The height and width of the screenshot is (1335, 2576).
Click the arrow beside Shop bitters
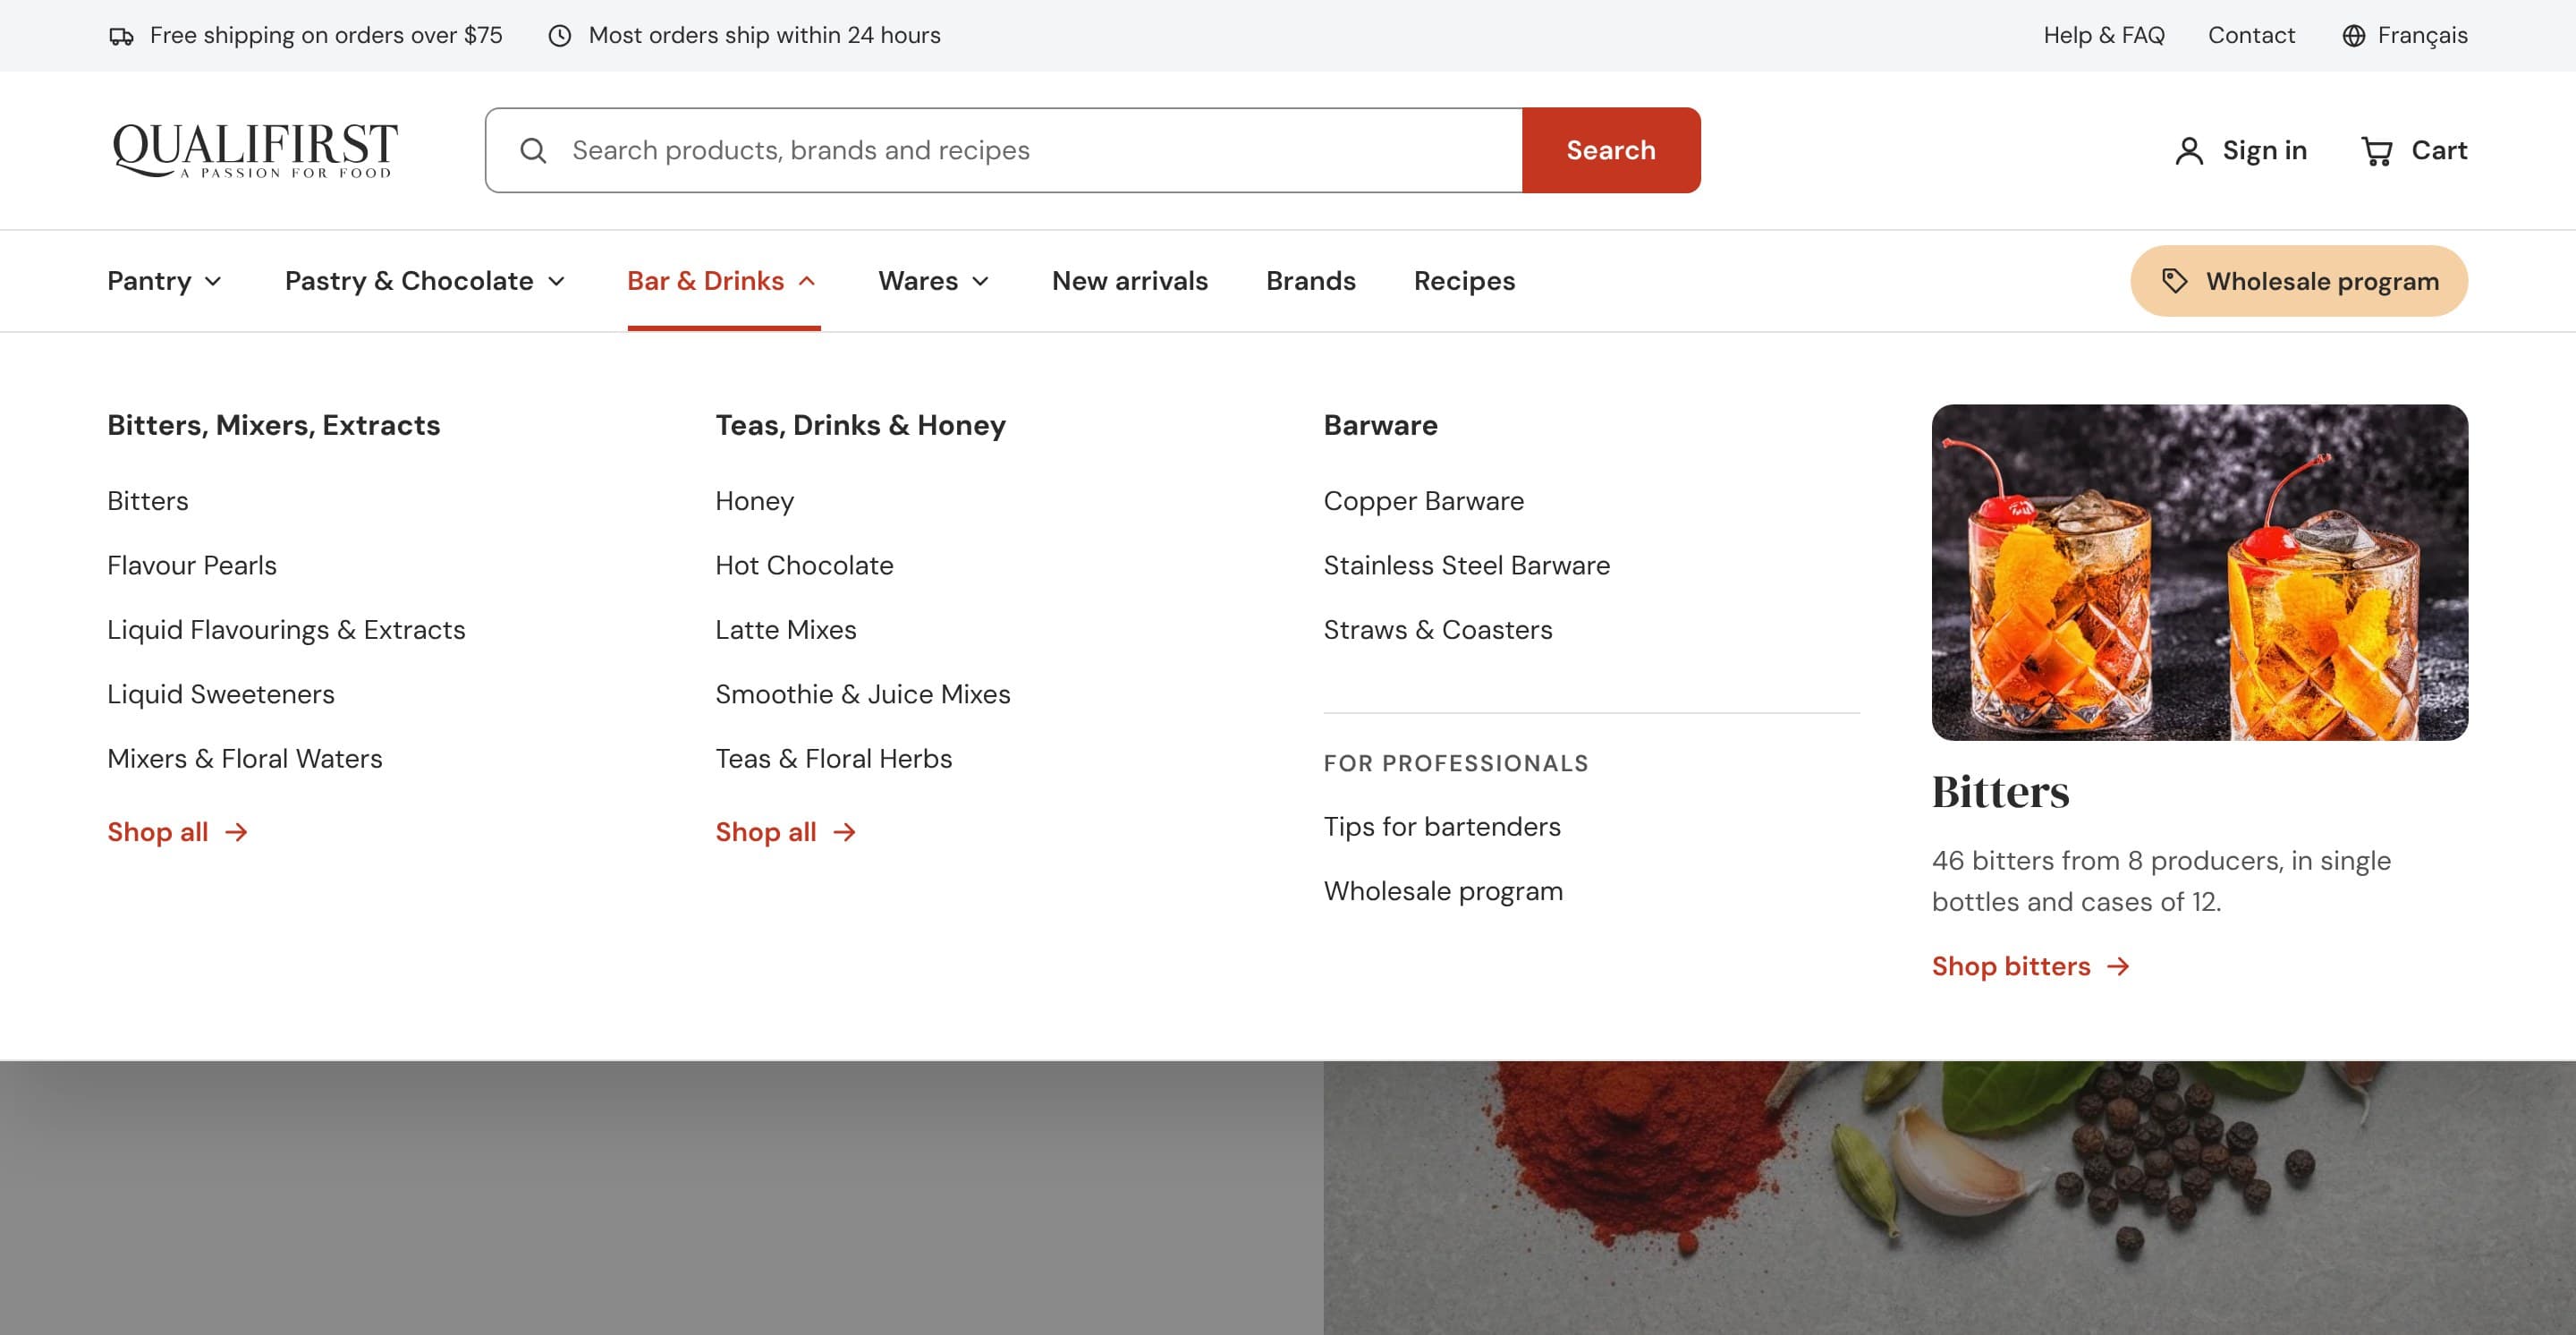click(2118, 966)
